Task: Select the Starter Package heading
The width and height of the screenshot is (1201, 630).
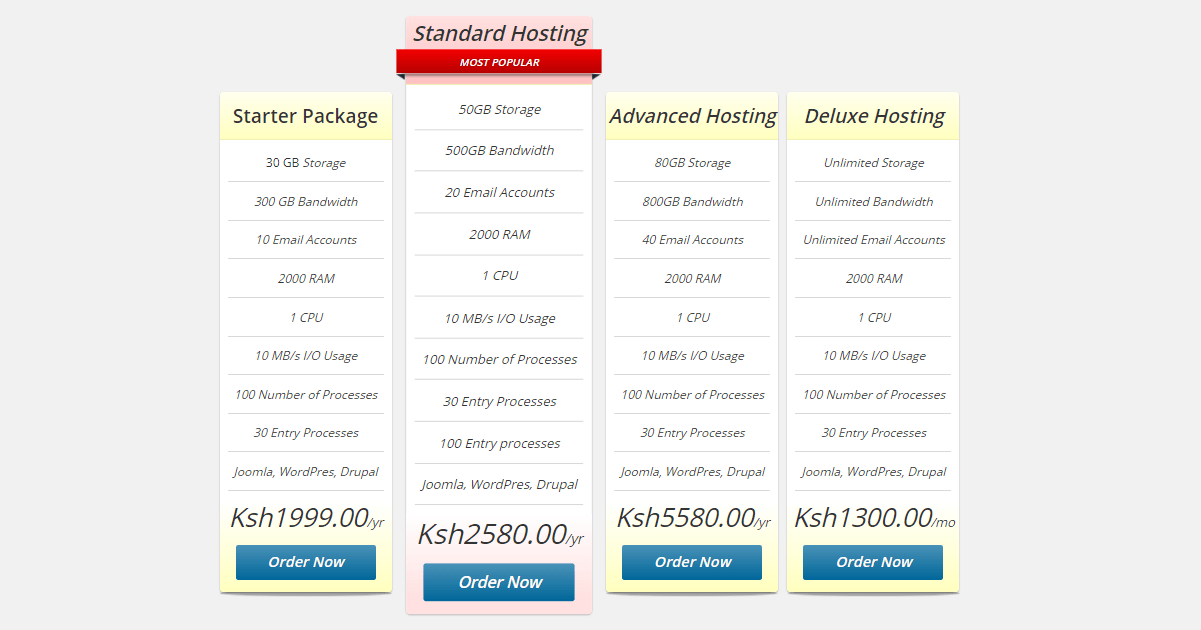Action: pyautogui.click(x=305, y=116)
